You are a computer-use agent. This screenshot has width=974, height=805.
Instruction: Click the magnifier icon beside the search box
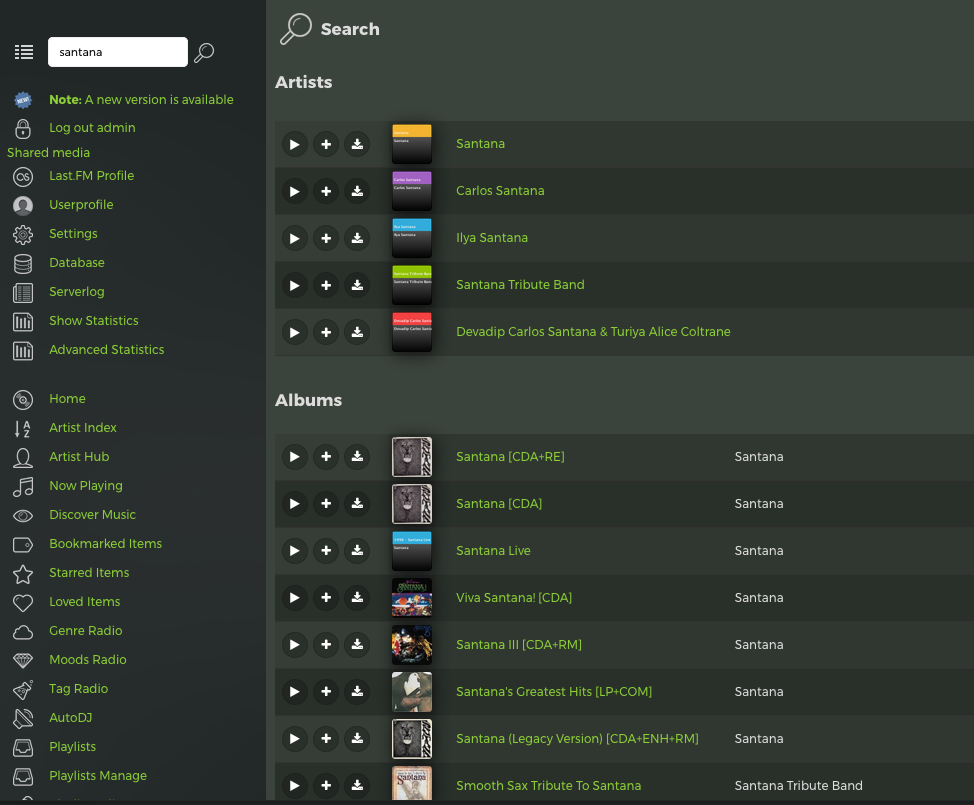click(204, 52)
